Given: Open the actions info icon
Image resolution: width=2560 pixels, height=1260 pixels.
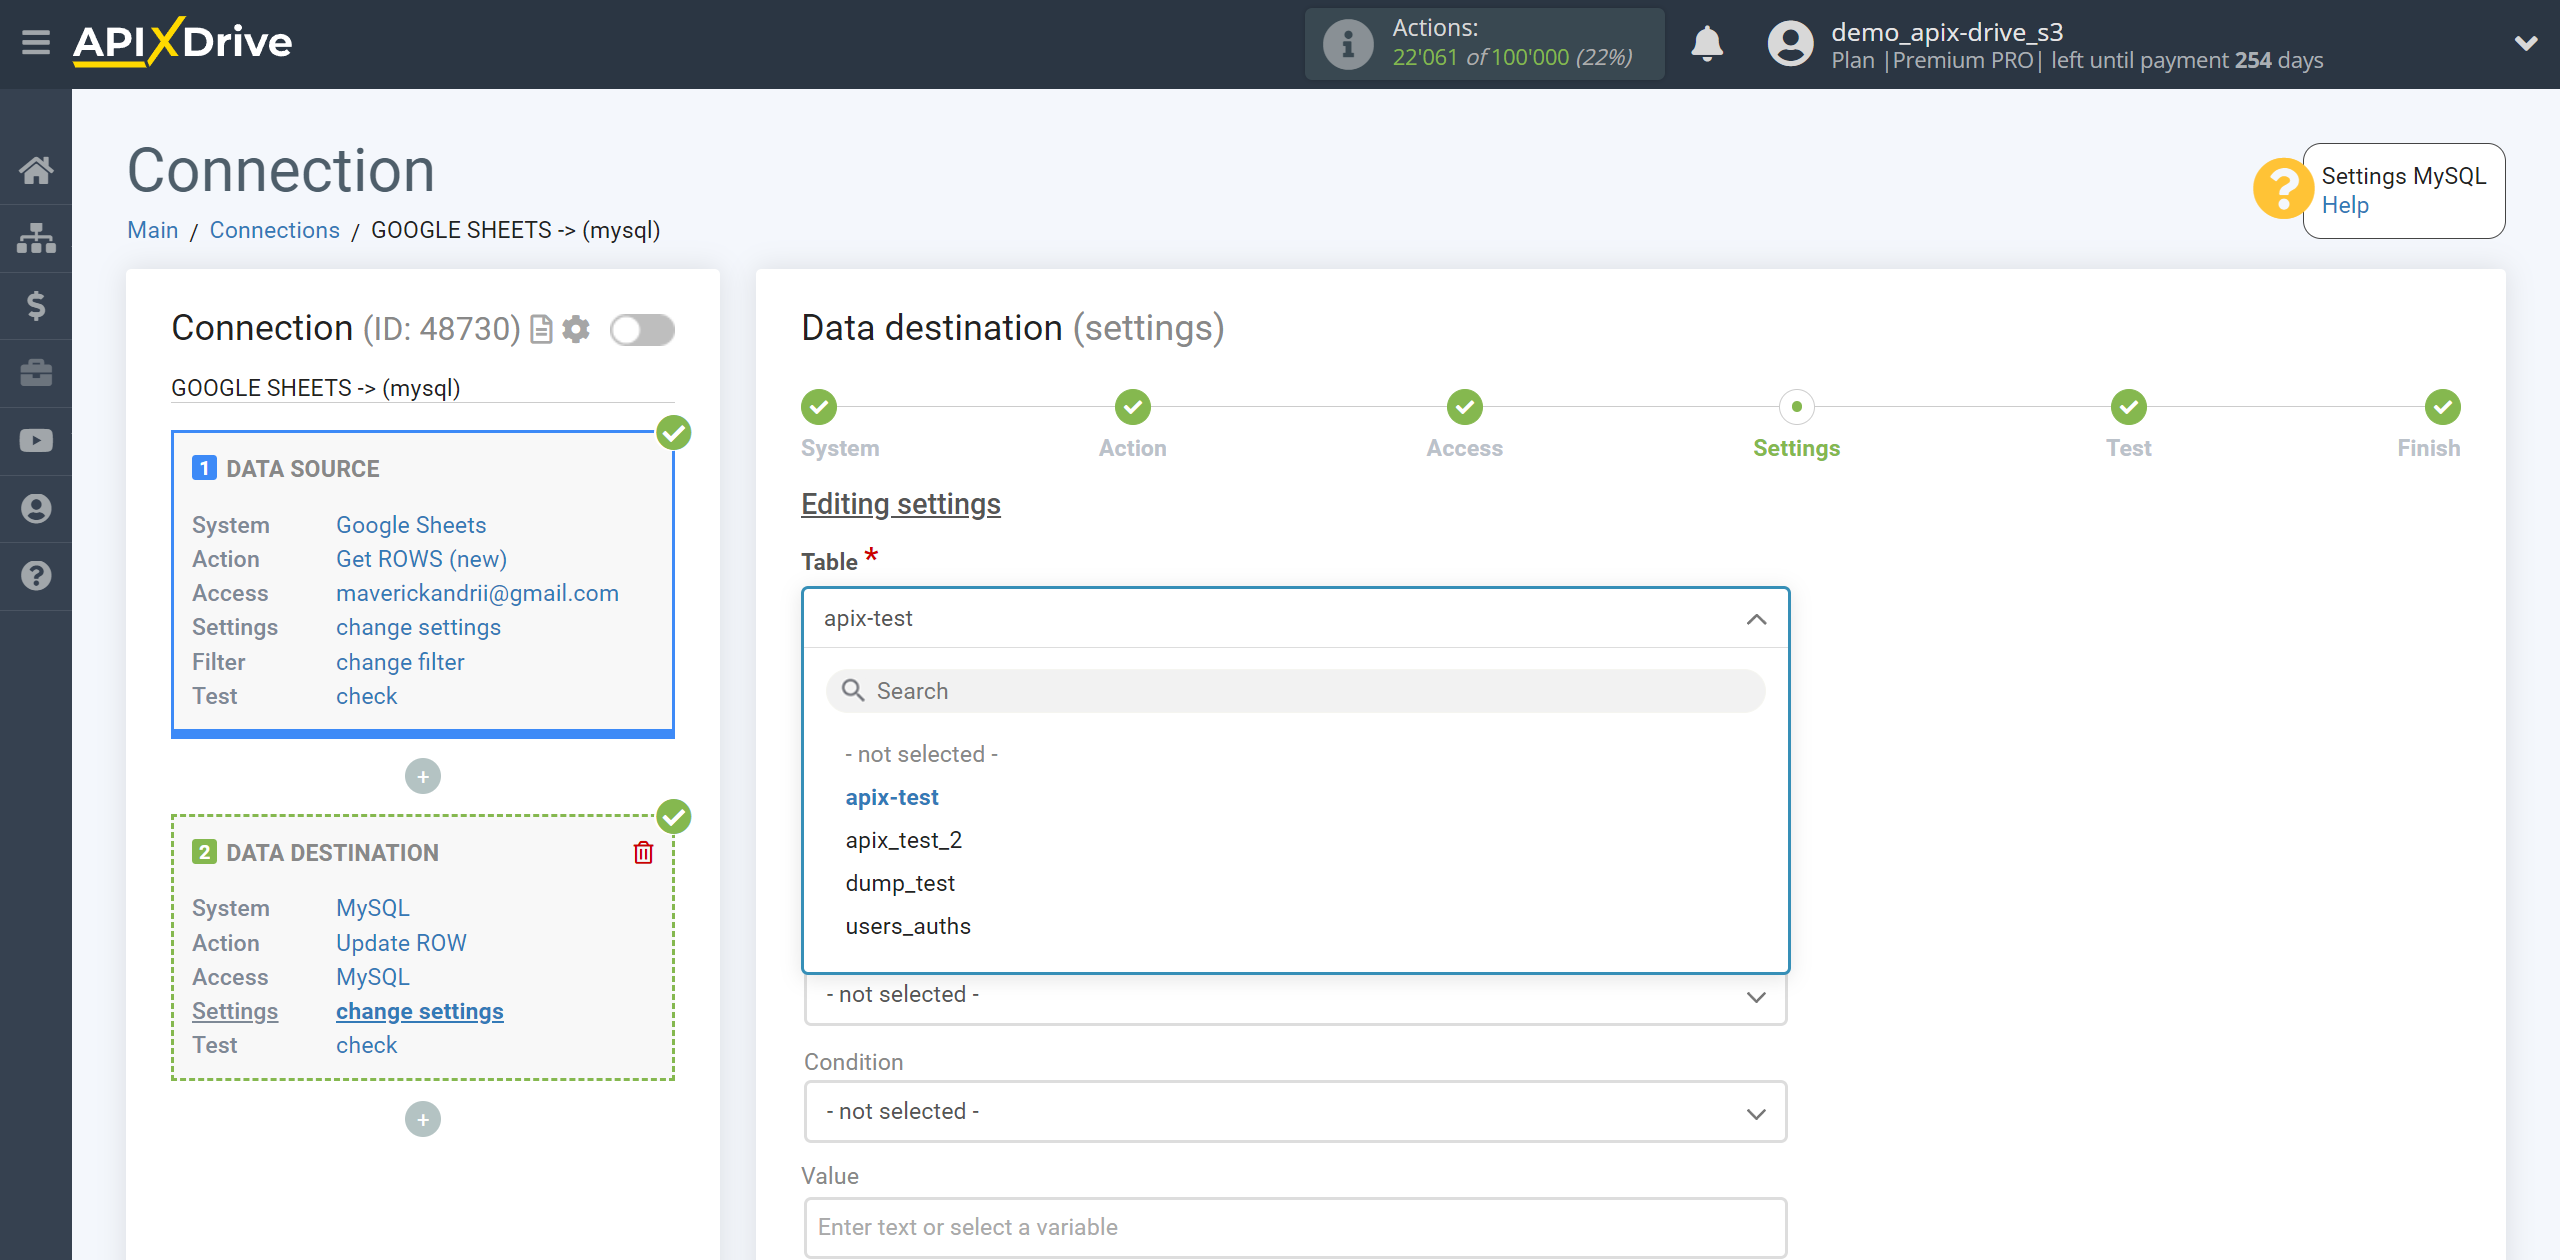Looking at the screenshot, I should pyautogui.click(x=1347, y=44).
